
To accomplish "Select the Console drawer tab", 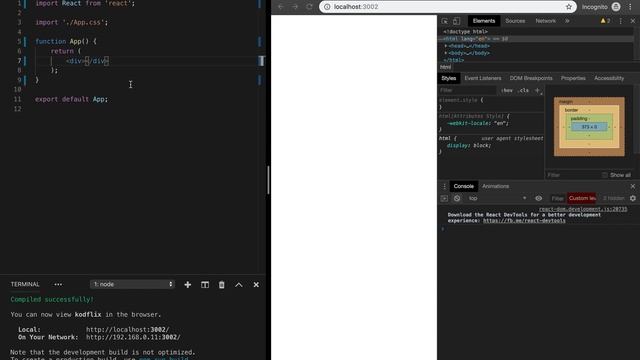I will point(463,186).
